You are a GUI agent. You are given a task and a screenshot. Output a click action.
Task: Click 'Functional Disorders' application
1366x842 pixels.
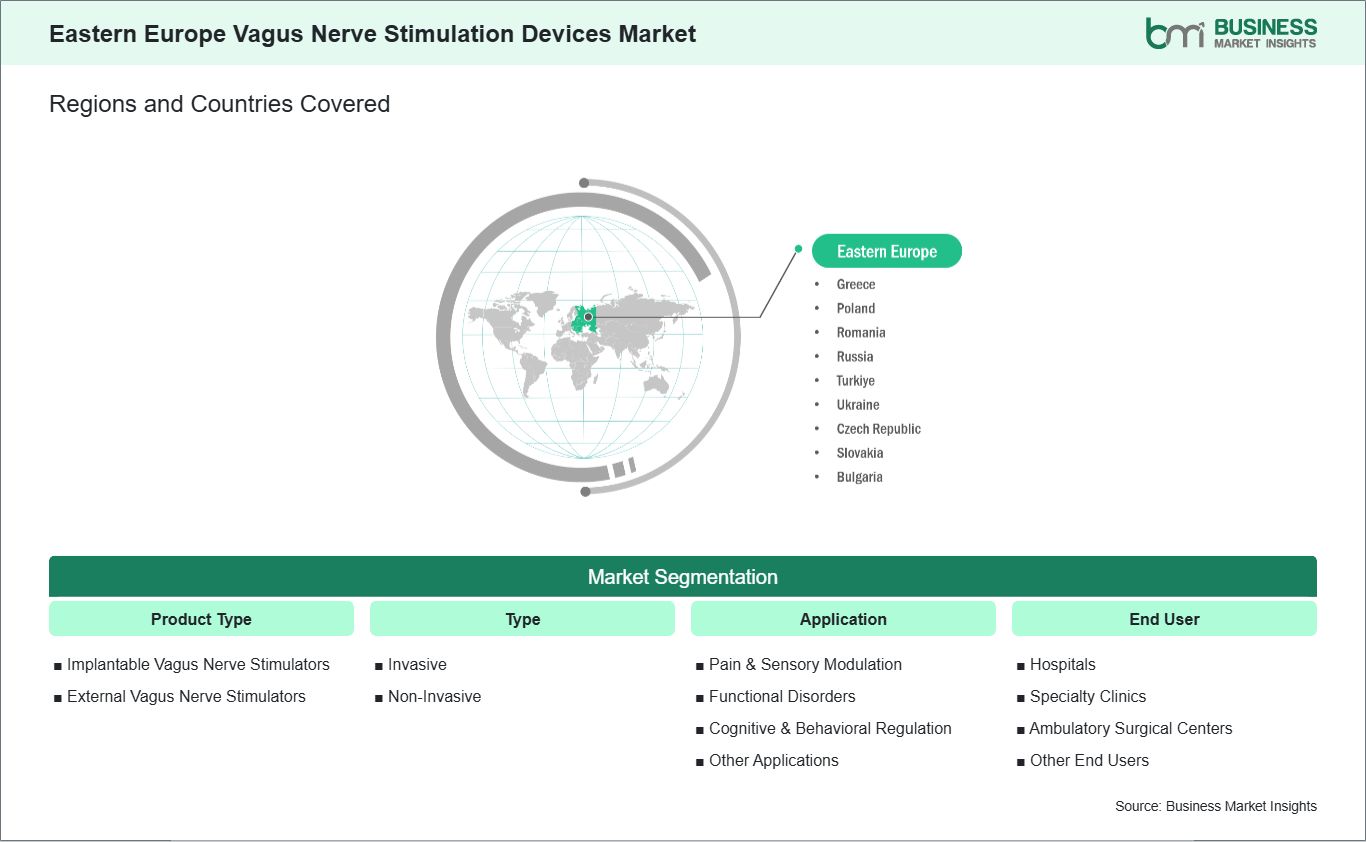click(782, 696)
